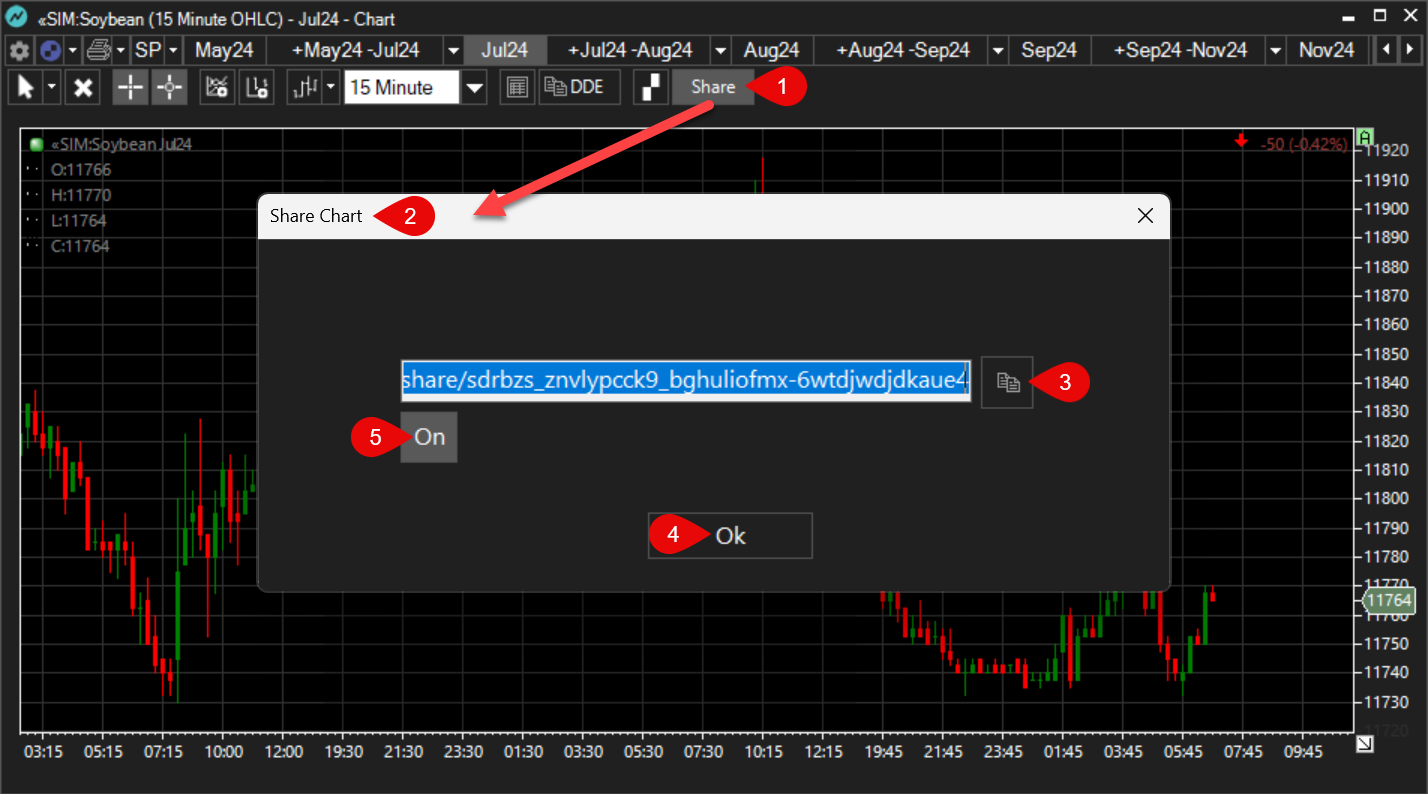The width and height of the screenshot is (1428, 794).
Task: Open the SP dropdown arrow
Action: 172,50
